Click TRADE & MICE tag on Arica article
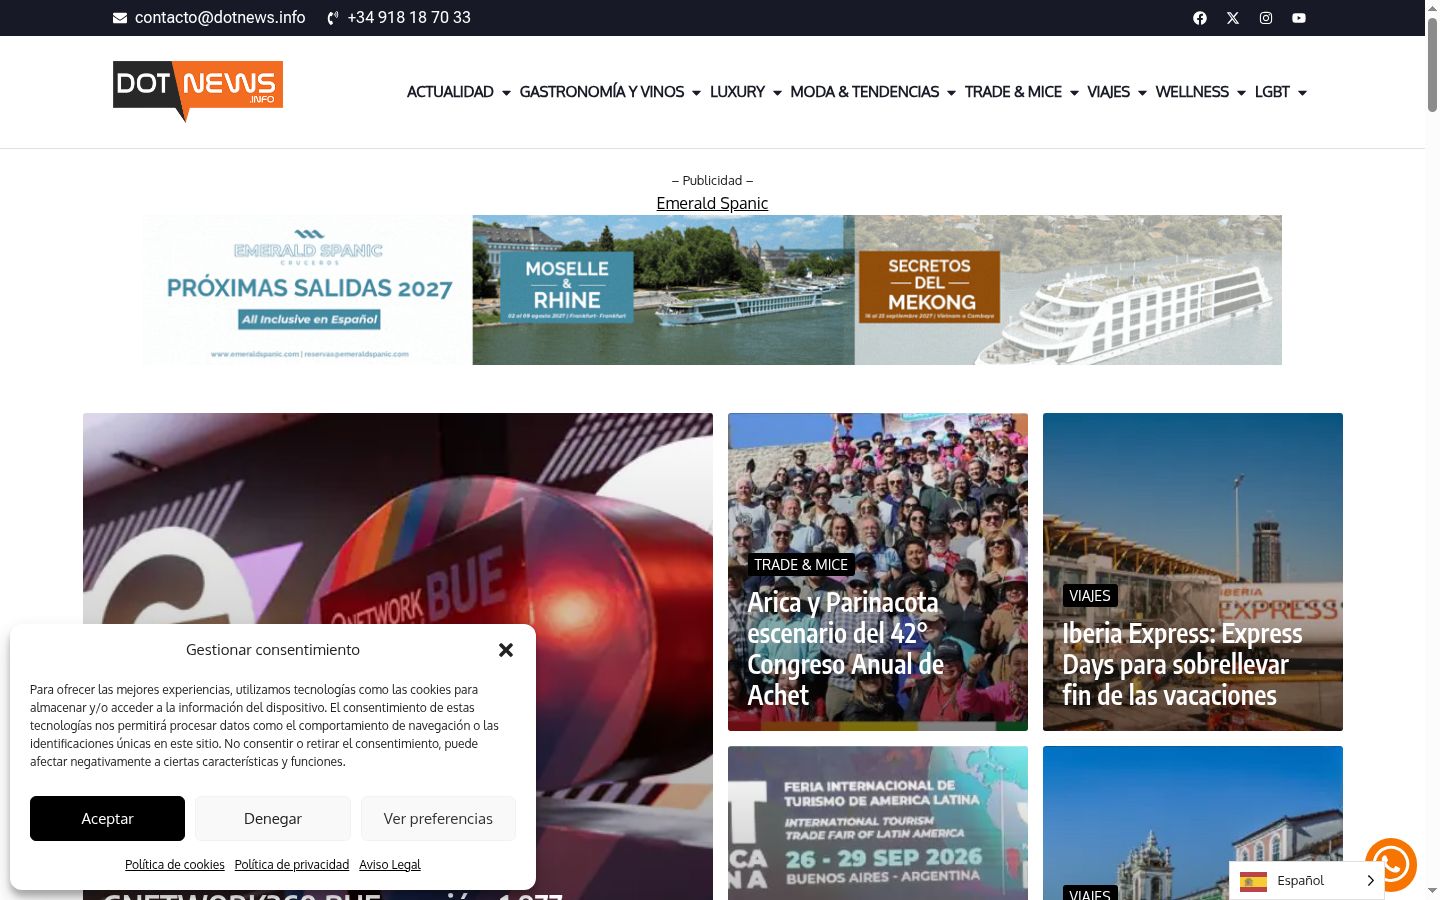Image resolution: width=1440 pixels, height=900 pixels. pyautogui.click(x=801, y=565)
